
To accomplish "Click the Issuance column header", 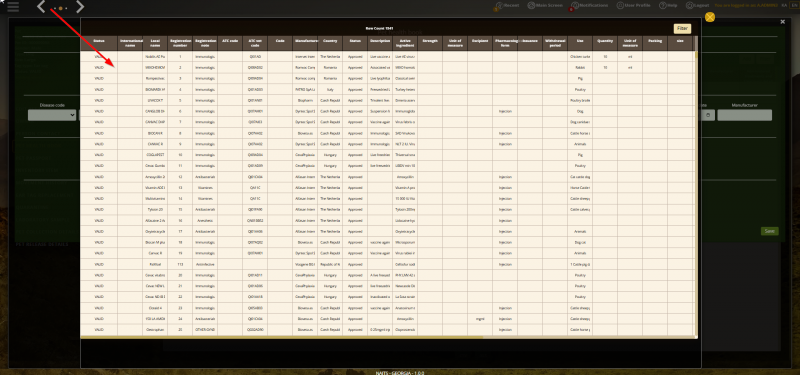I will [x=530, y=43].
